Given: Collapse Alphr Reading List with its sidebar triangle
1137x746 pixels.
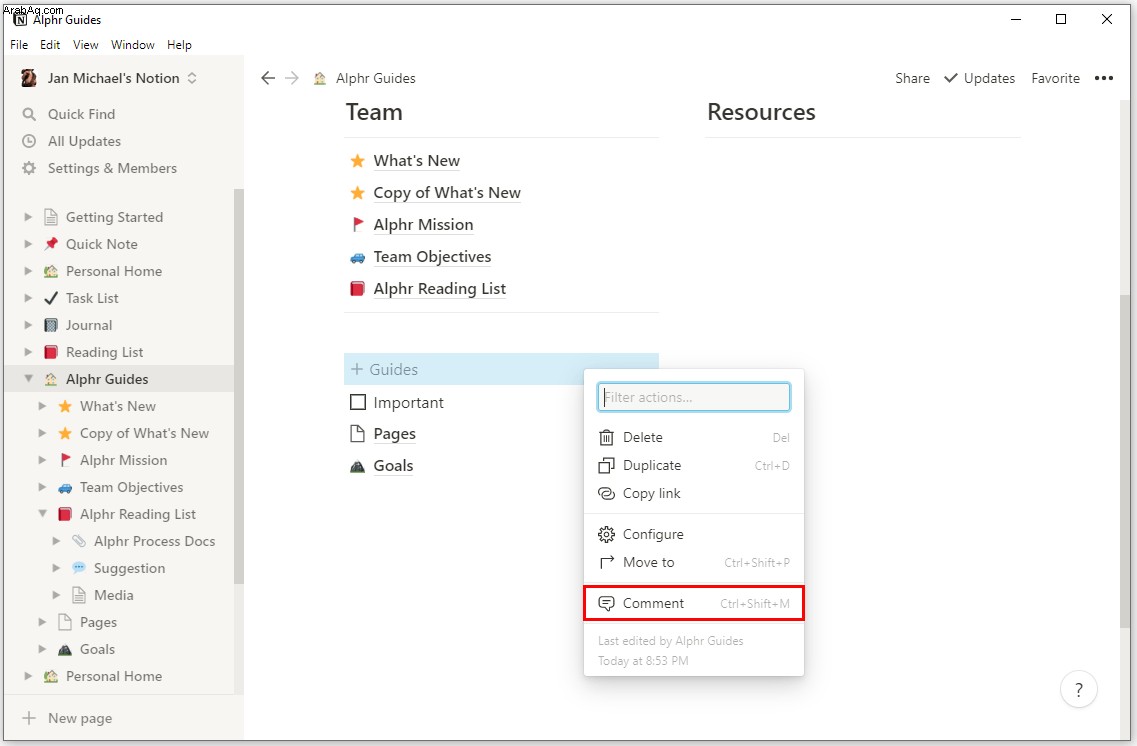Looking at the screenshot, I should click(42, 514).
